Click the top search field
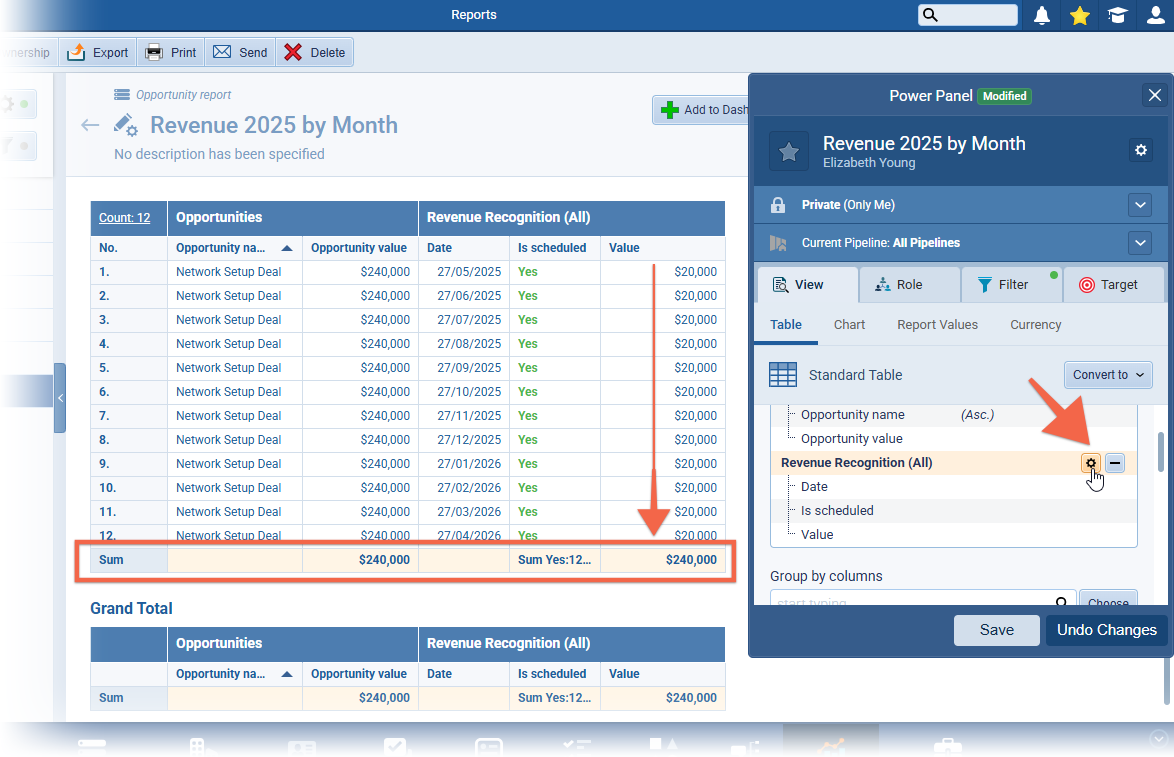 pos(968,15)
